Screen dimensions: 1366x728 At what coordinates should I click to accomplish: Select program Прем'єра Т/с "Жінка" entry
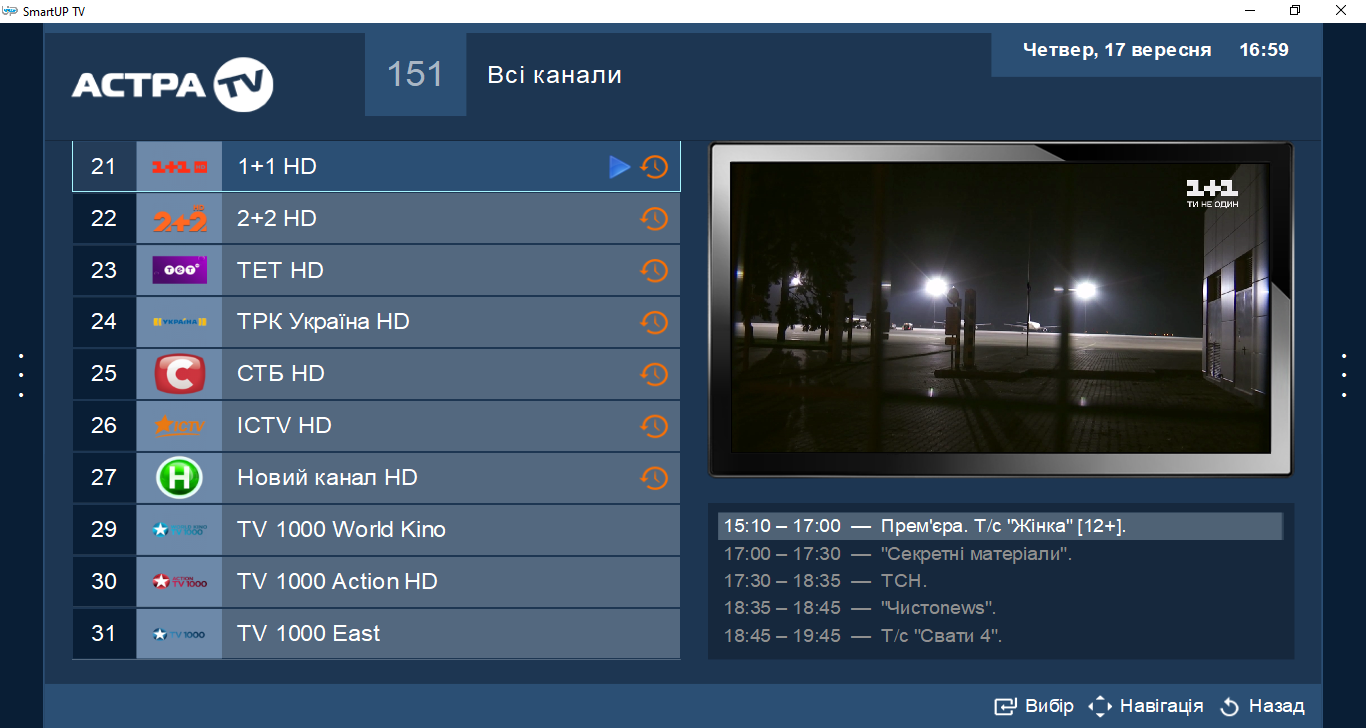(1000, 526)
